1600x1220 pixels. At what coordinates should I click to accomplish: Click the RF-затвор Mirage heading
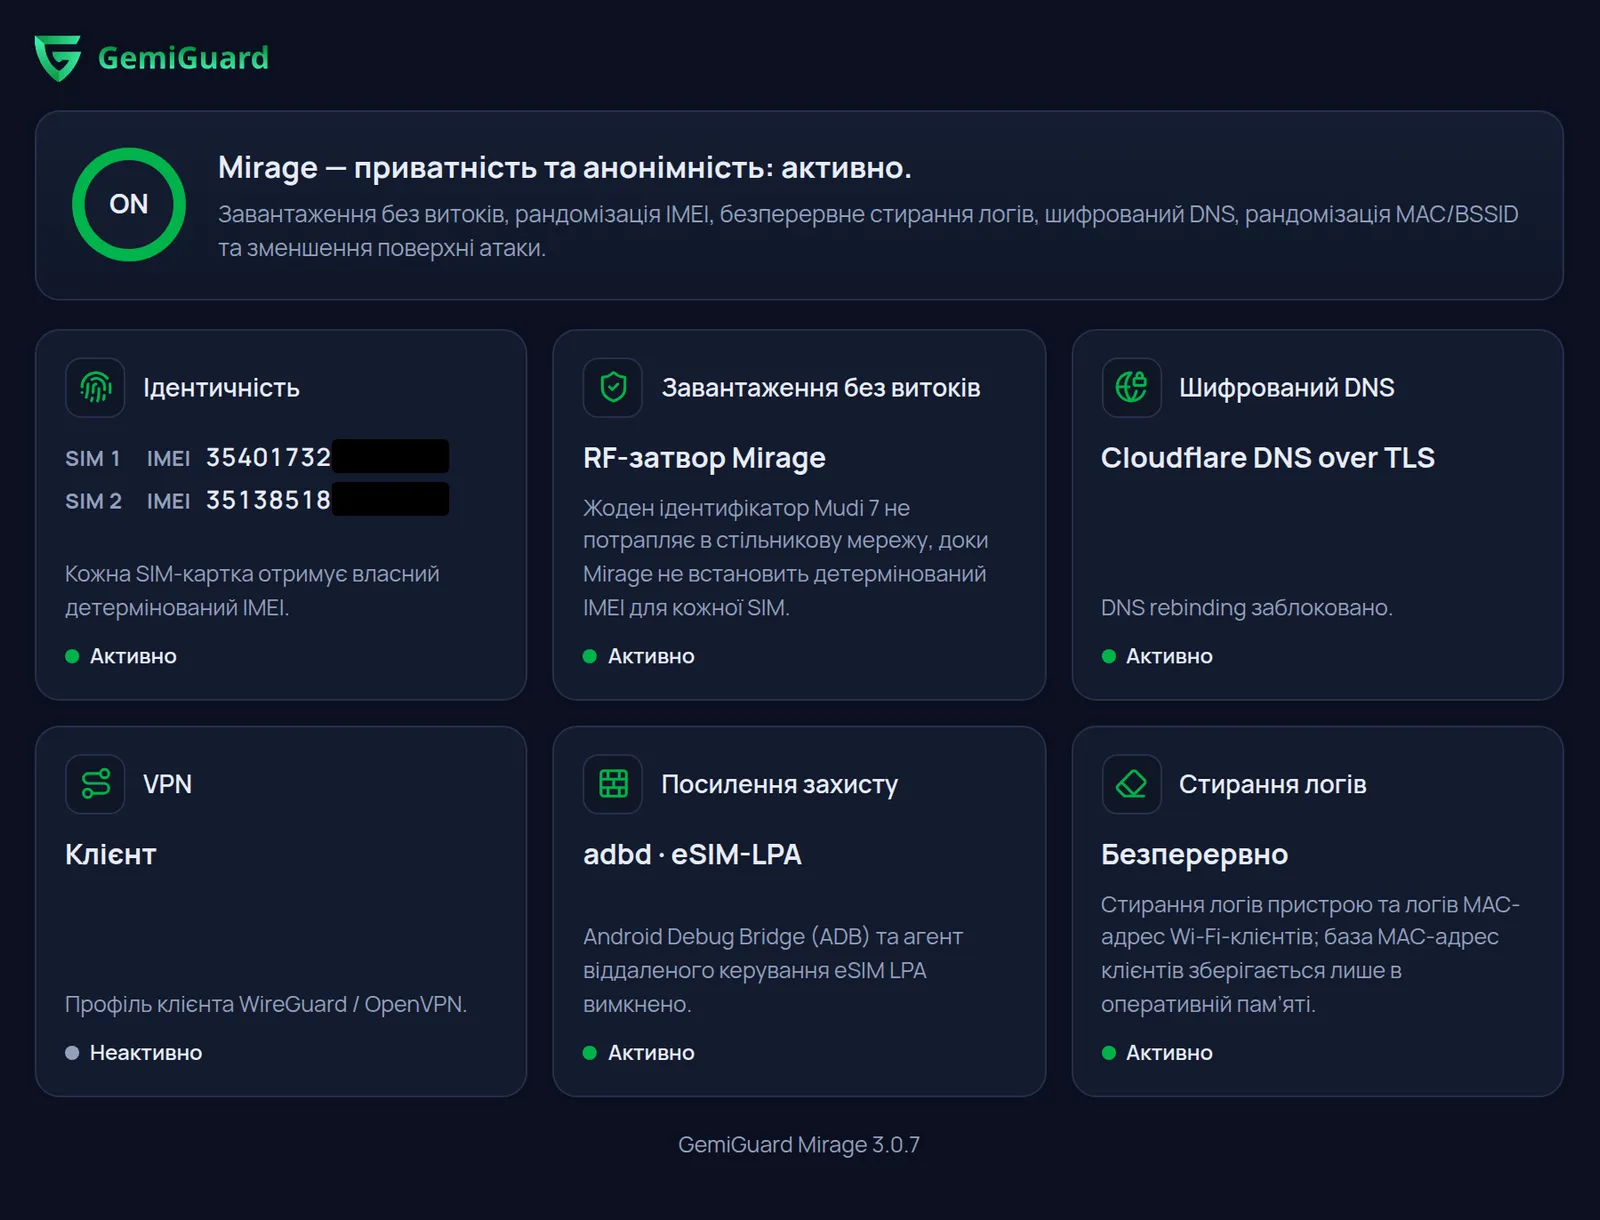click(x=704, y=458)
